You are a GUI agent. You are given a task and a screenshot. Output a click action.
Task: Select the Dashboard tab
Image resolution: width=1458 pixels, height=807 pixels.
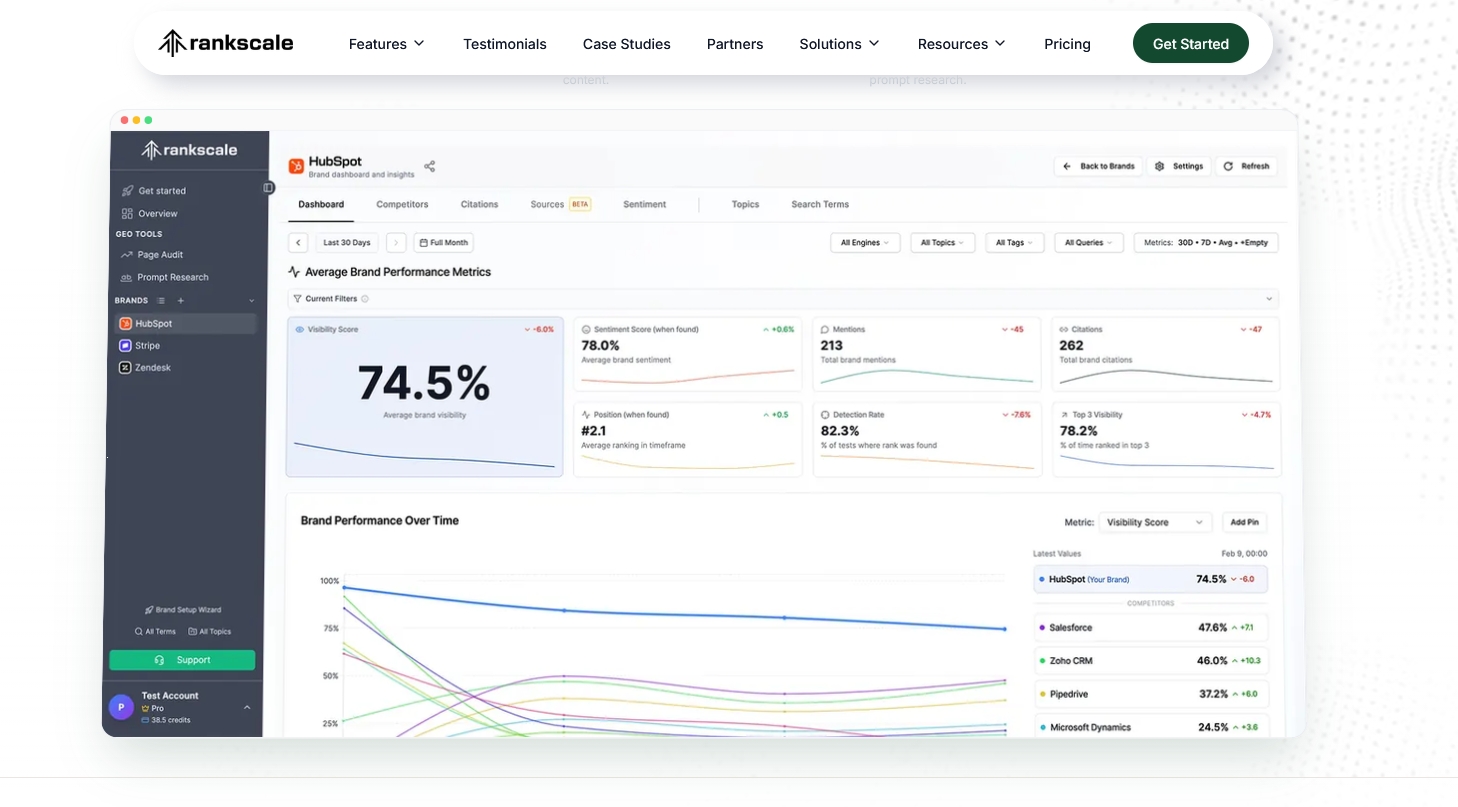pos(321,204)
